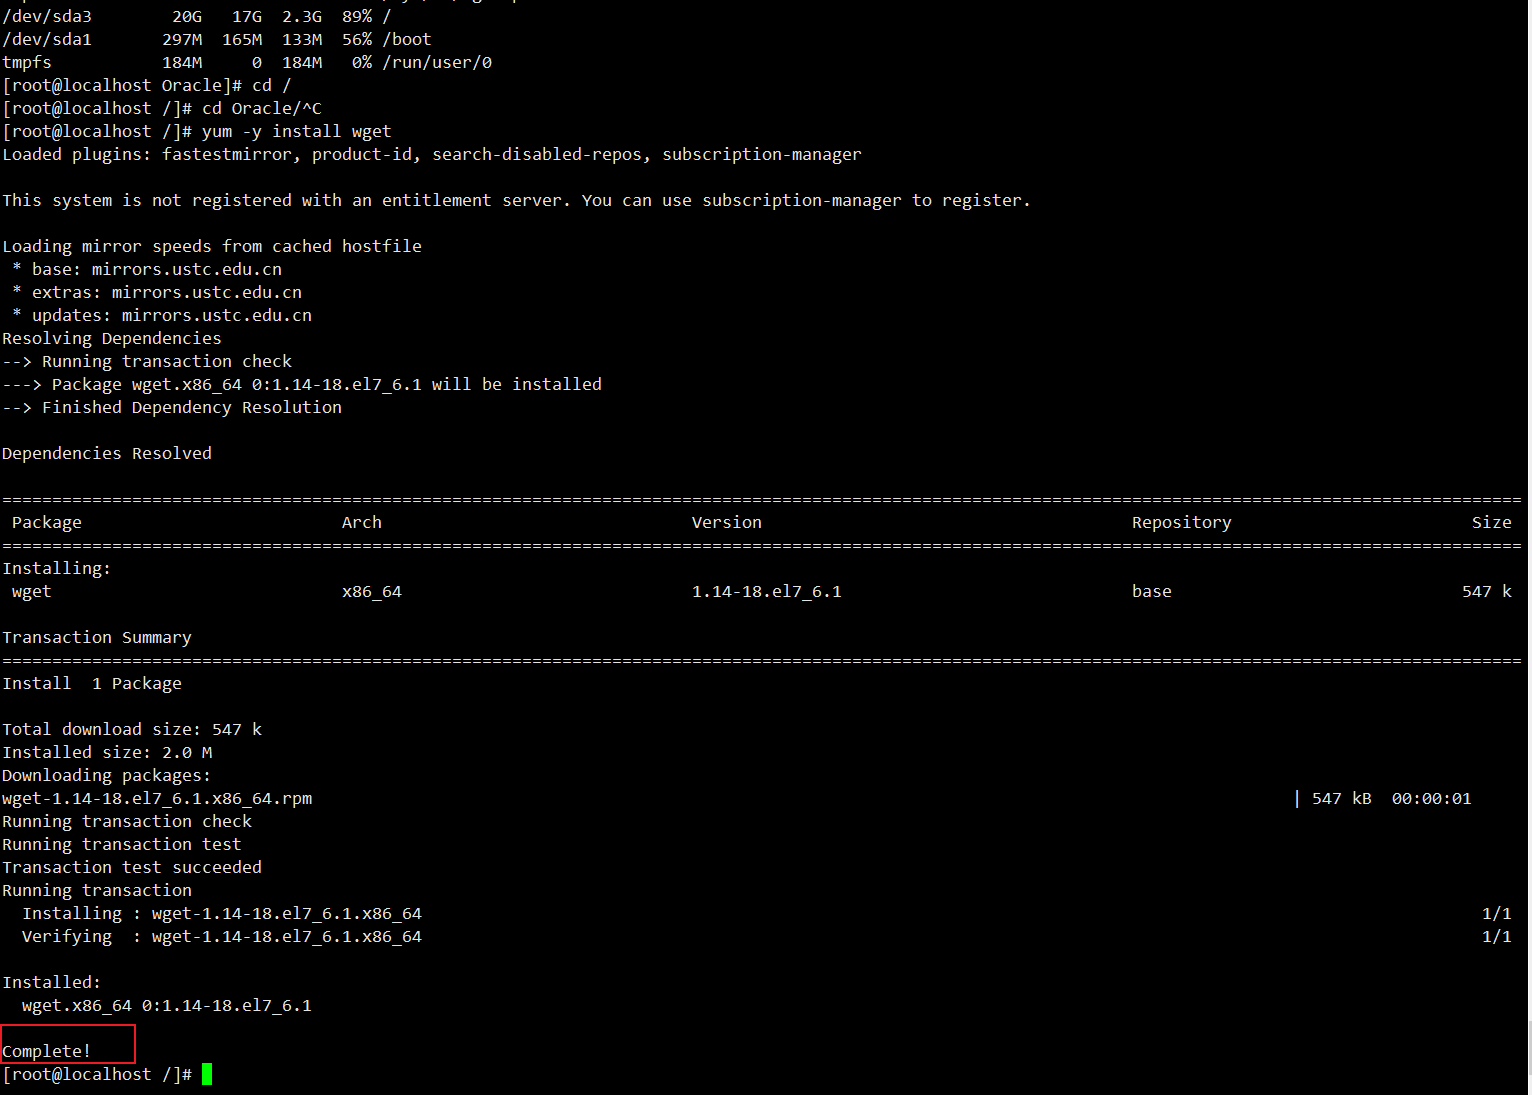Click the 'Installed:' heading line
The width and height of the screenshot is (1532, 1095).
point(52,982)
